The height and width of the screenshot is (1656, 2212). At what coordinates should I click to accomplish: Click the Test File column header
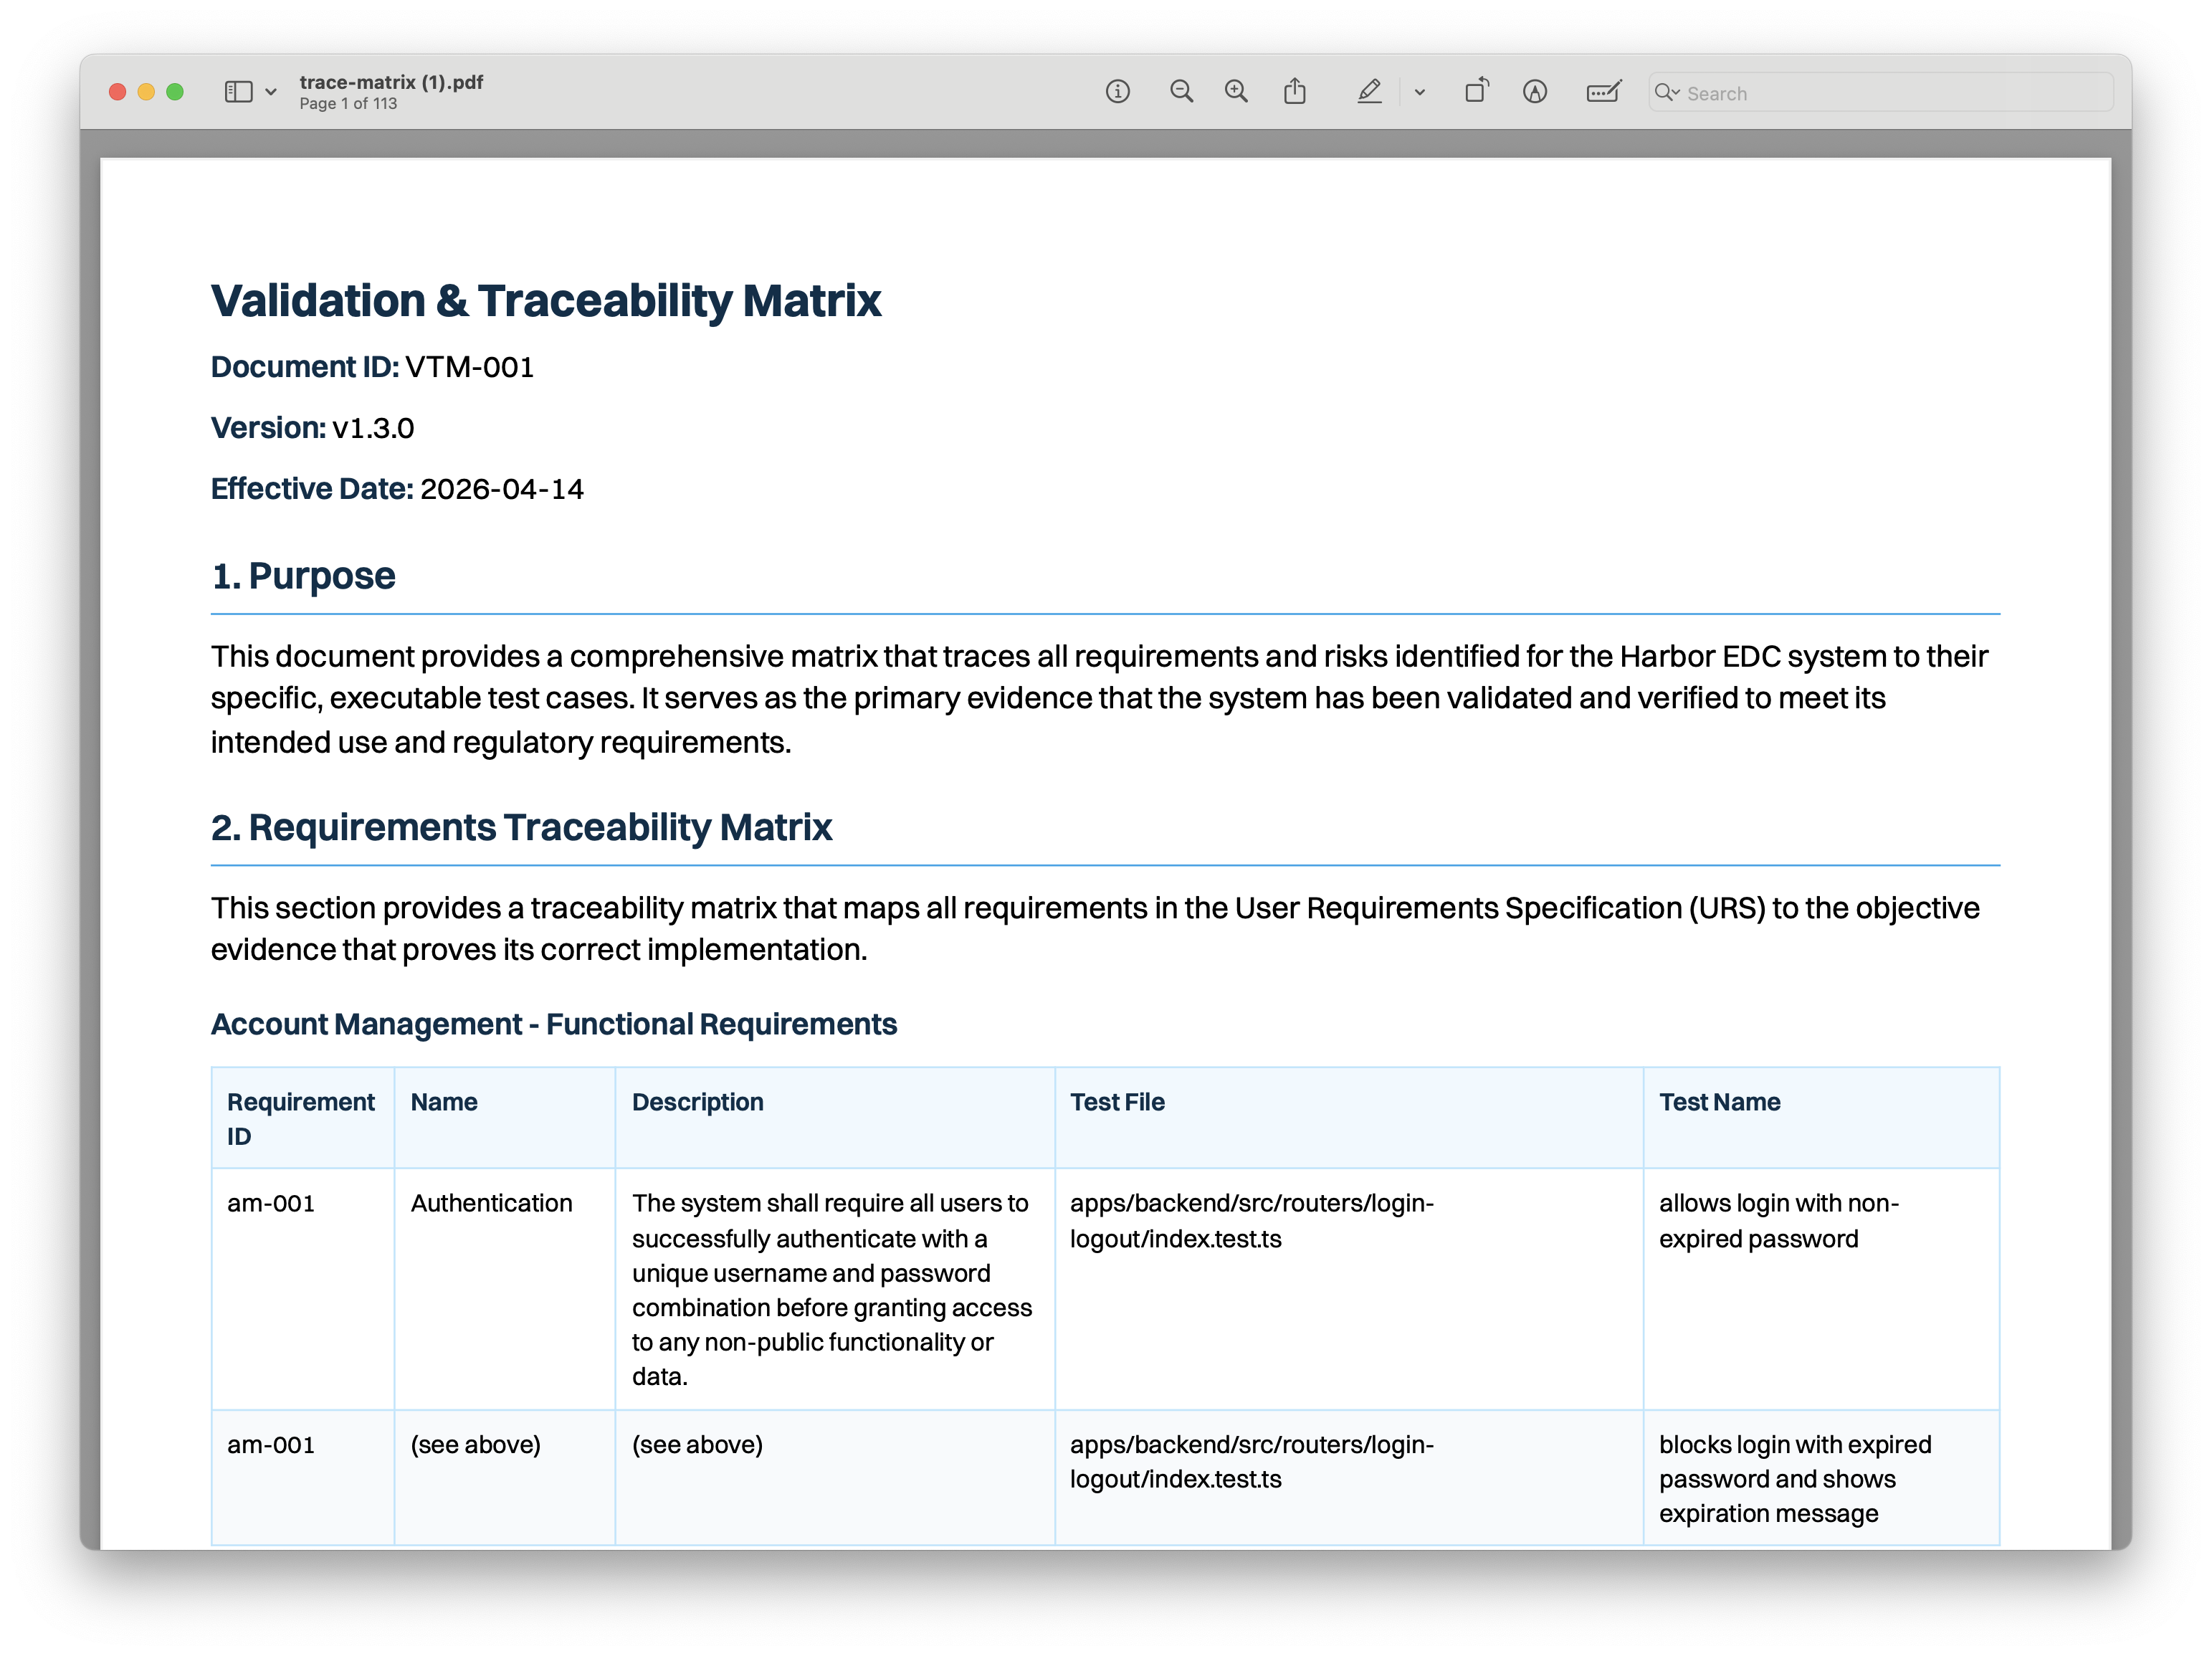pyautogui.click(x=1117, y=1102)
